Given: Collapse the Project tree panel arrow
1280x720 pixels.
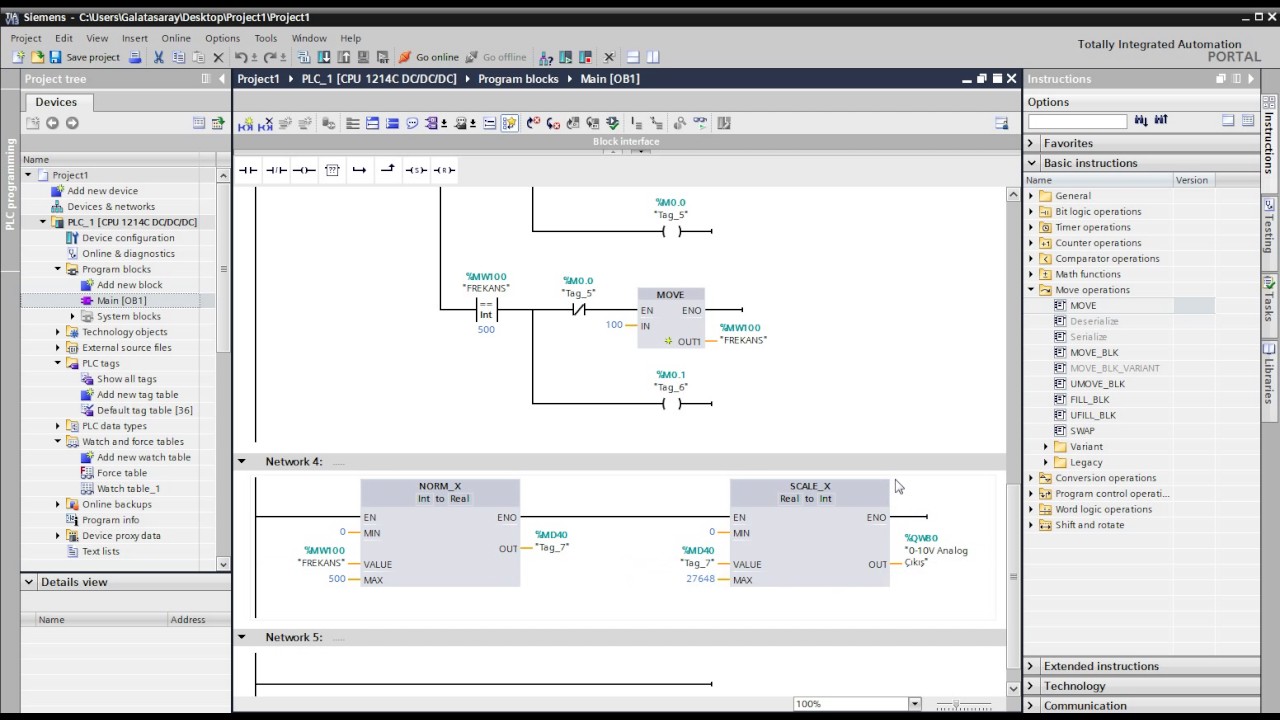Looking at the screenshot, I should (x=222, y=79).
